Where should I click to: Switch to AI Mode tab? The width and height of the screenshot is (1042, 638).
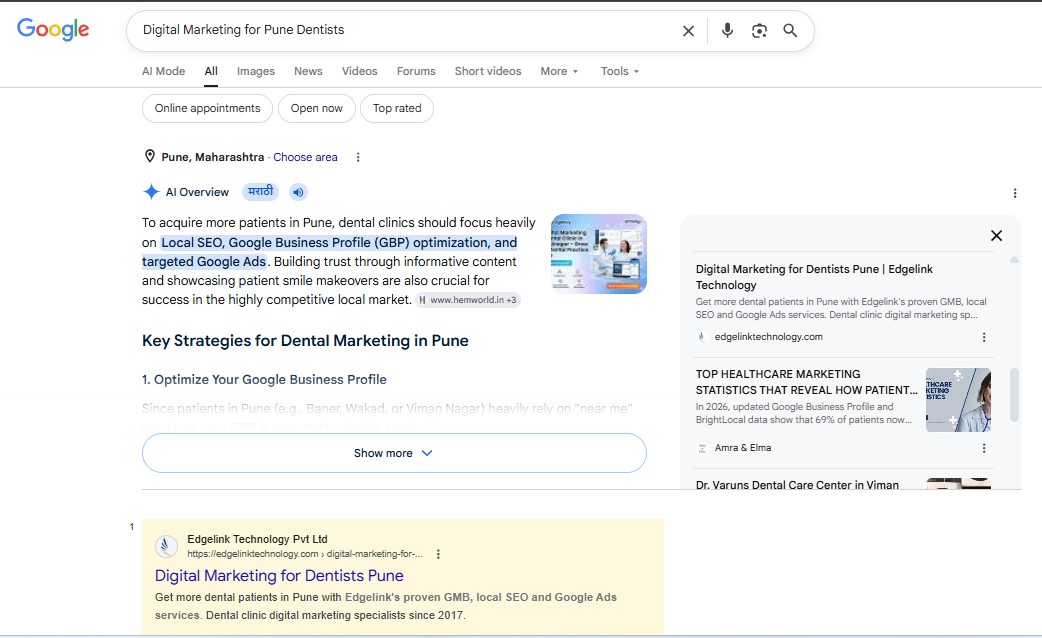pyautogui.click(x=163, y=71)
